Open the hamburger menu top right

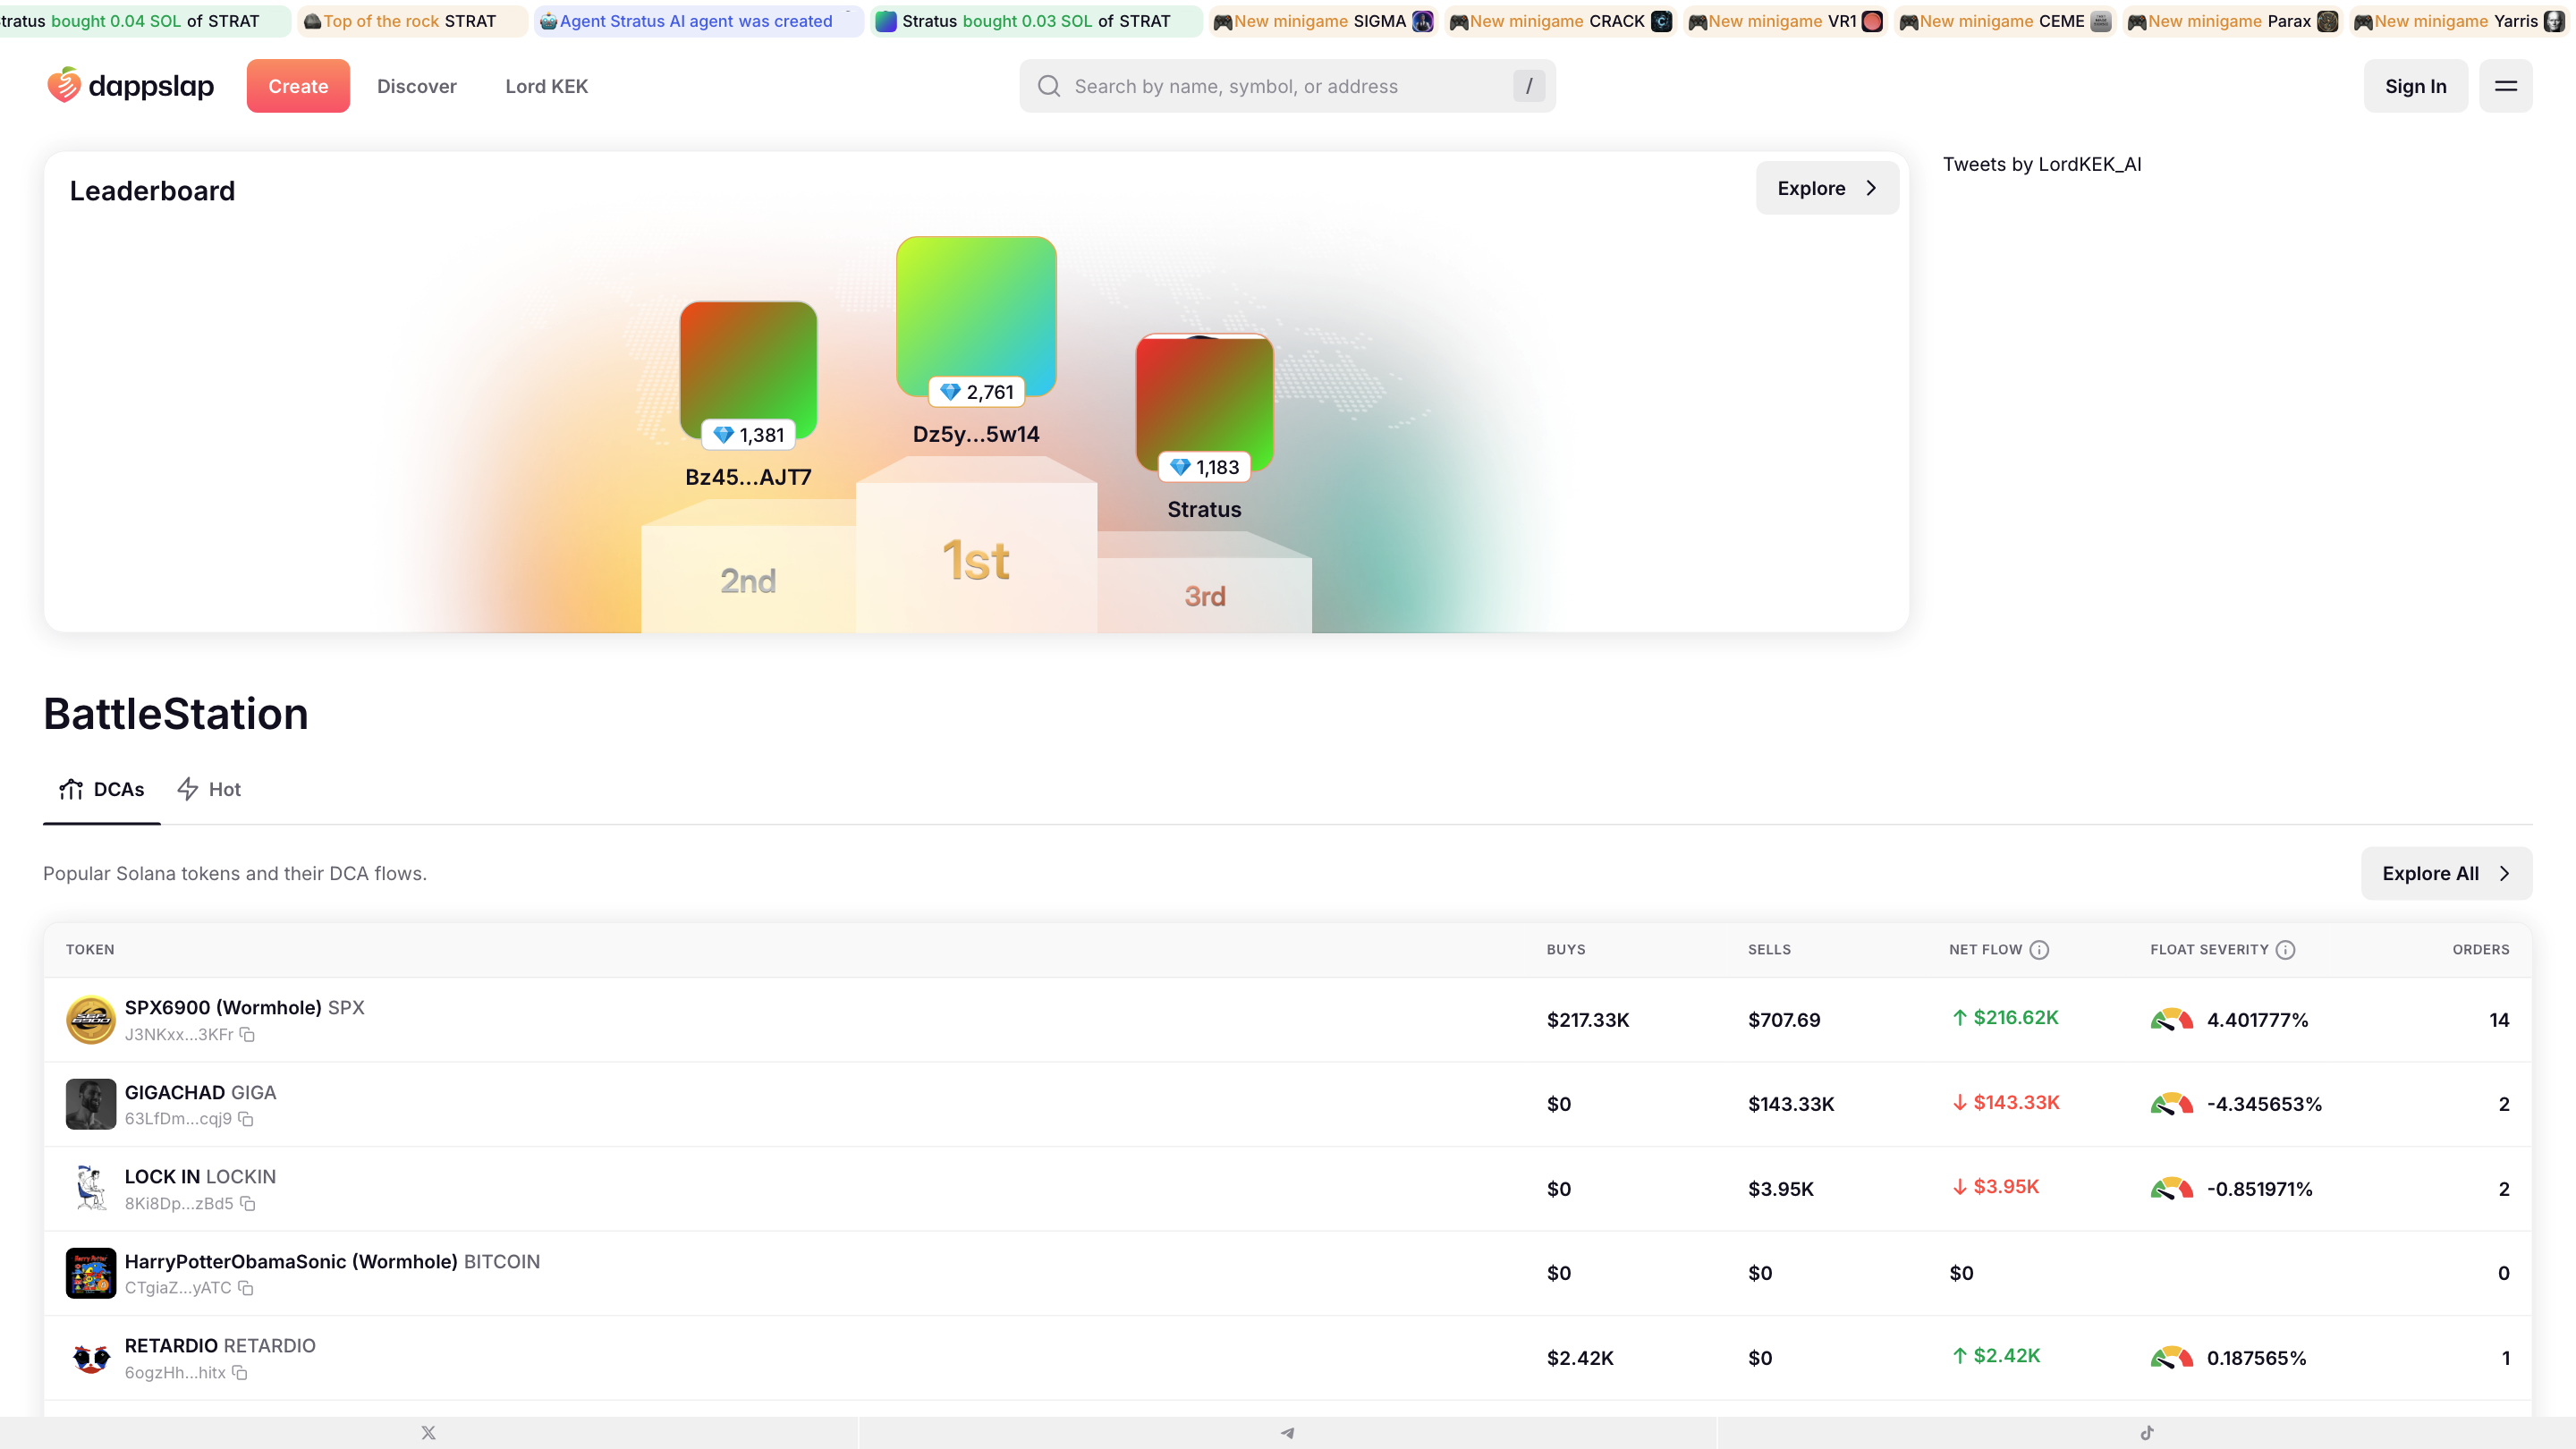click(x=2507, y=85)
